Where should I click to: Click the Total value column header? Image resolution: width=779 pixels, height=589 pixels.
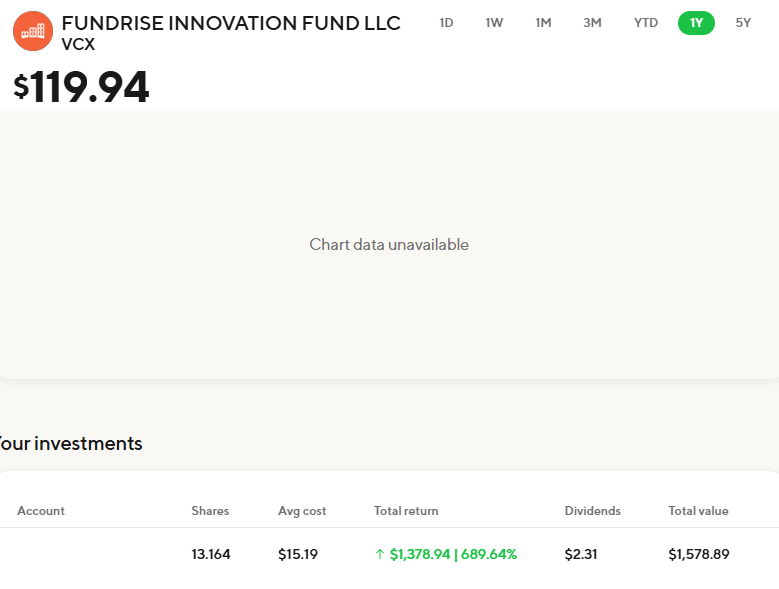pos(698,511)
